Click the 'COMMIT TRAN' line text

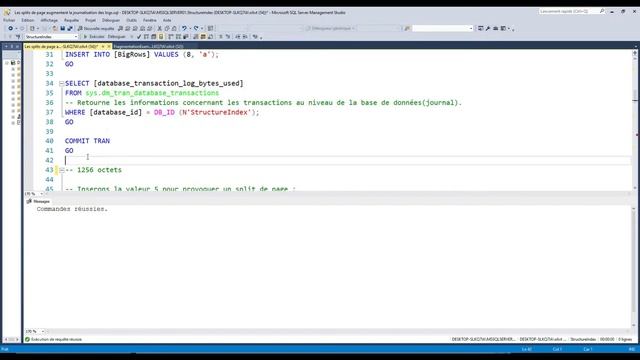(87, 141)
